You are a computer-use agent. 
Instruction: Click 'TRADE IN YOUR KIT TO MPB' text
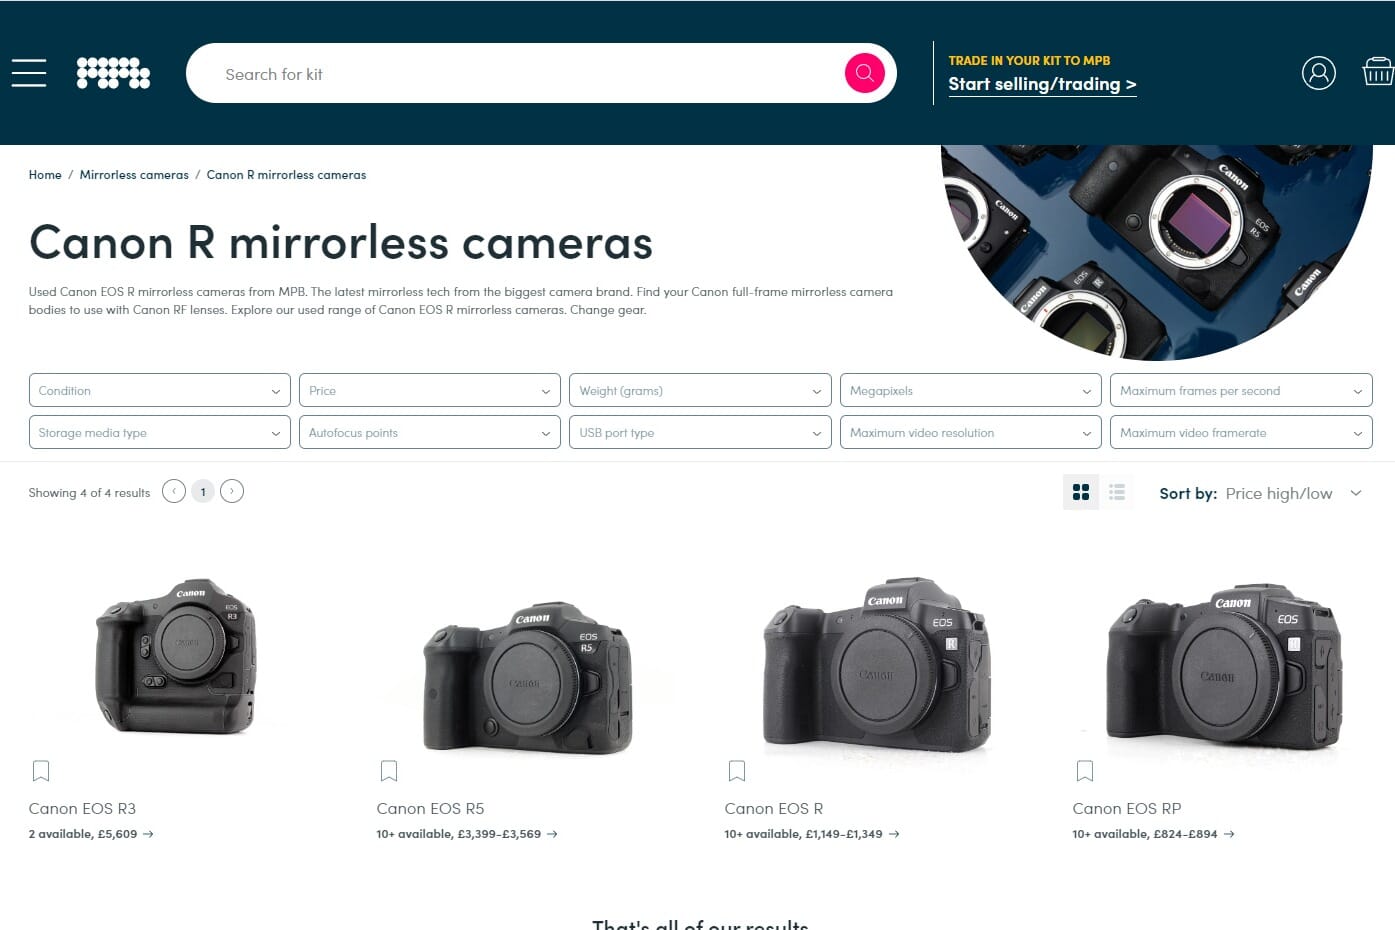click(1029, 60)
